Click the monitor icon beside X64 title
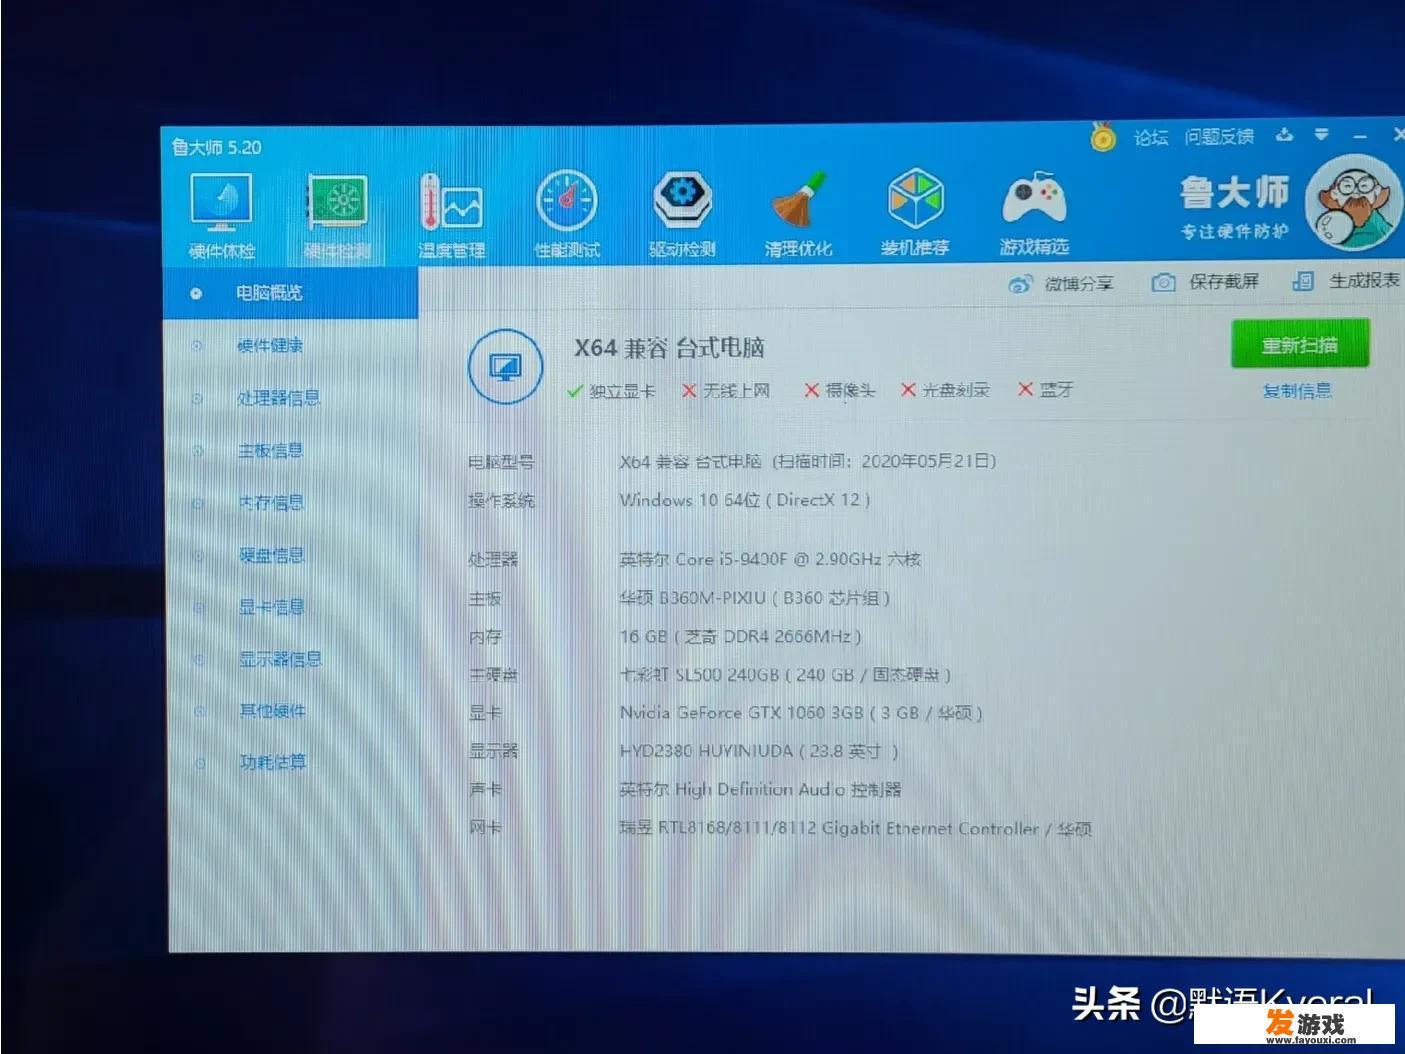 [x=506, y=367]
